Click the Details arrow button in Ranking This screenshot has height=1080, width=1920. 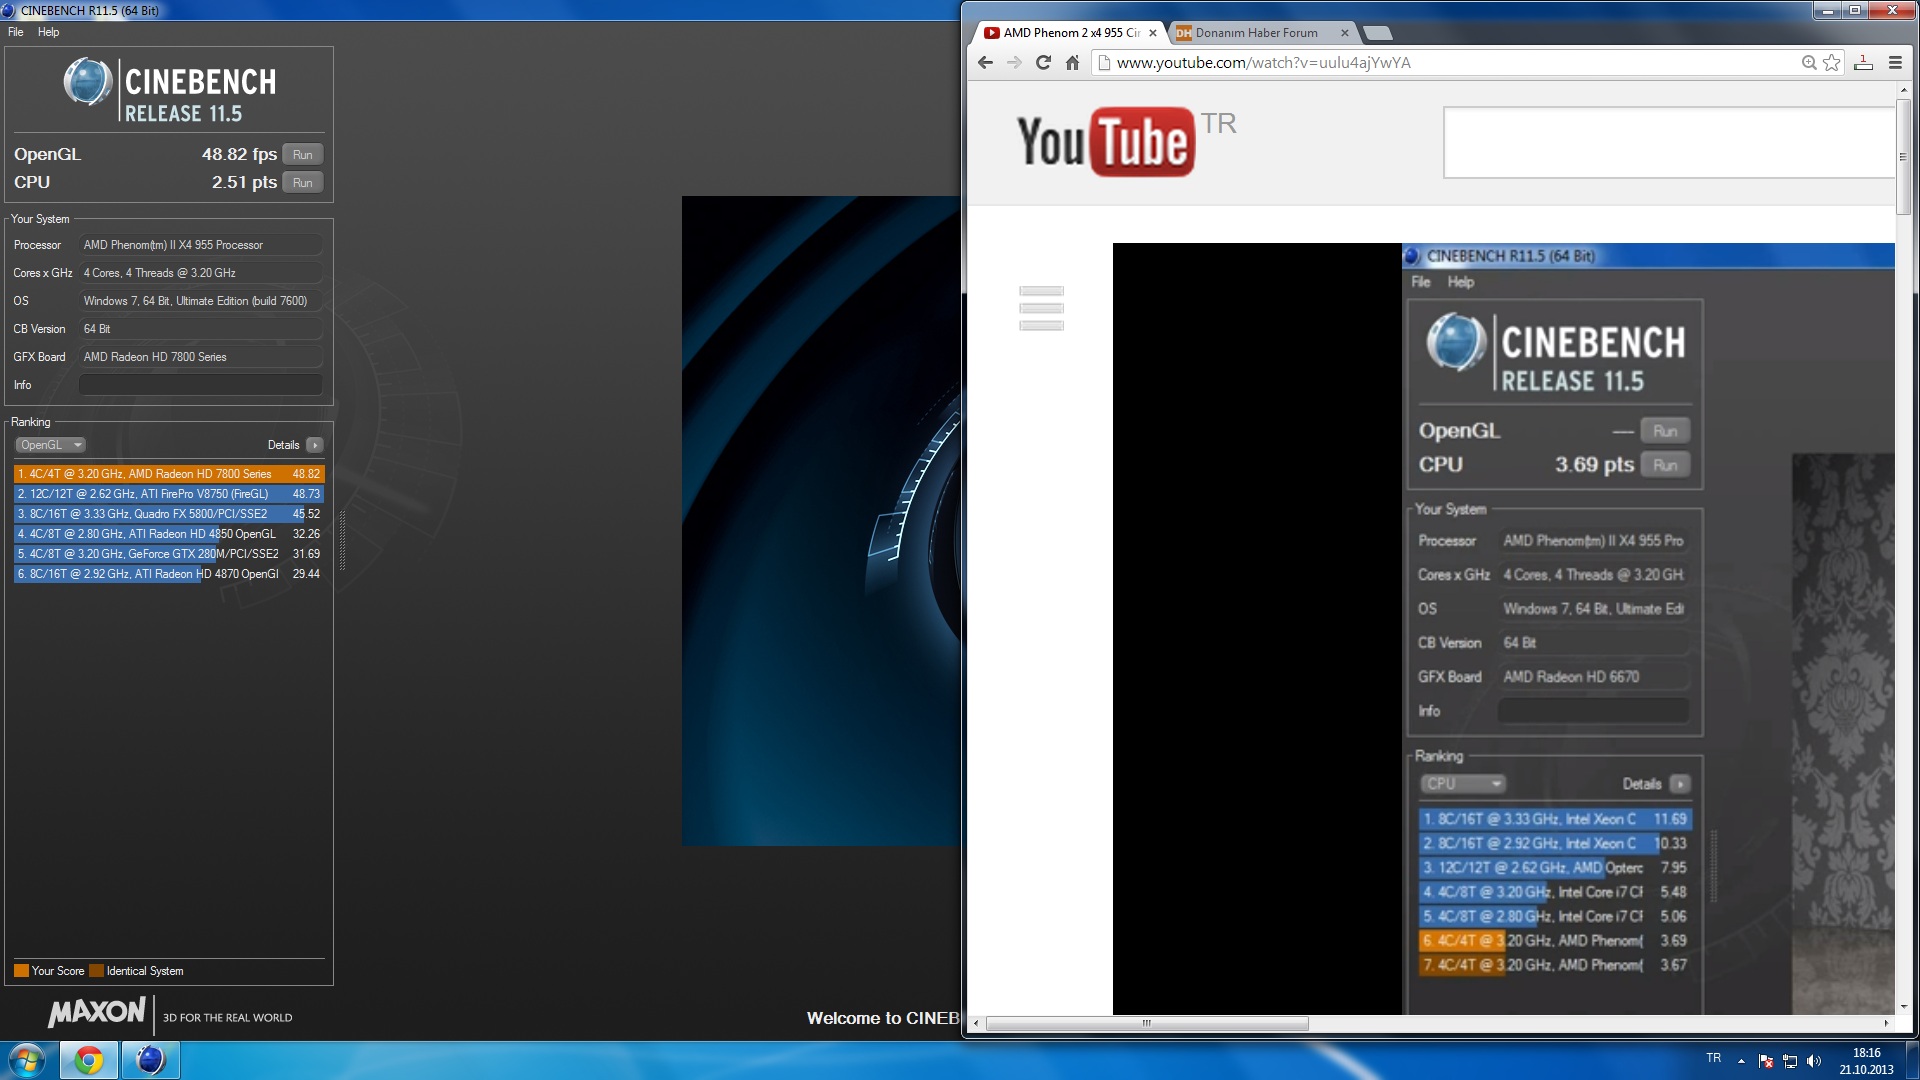315,445
